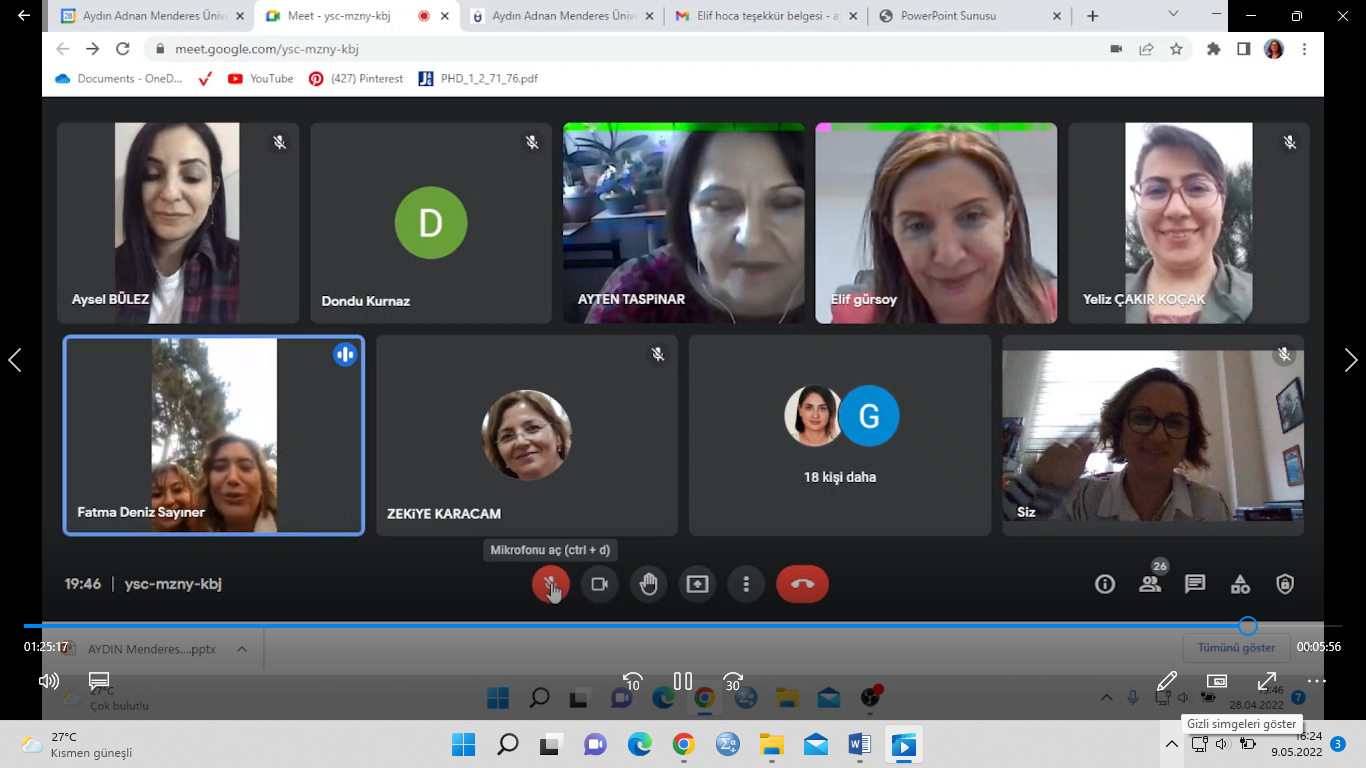This screenshot has height=768, width=1366.
Task: Expand the AYDIN Menderes pptx download chevron
Action: point(242,649)
